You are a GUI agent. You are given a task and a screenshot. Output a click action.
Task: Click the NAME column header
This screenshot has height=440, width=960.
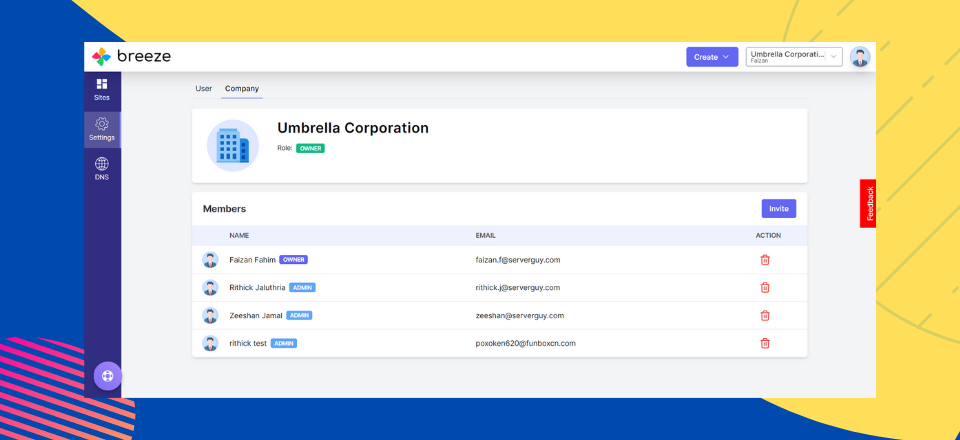(x=239, y=236)
